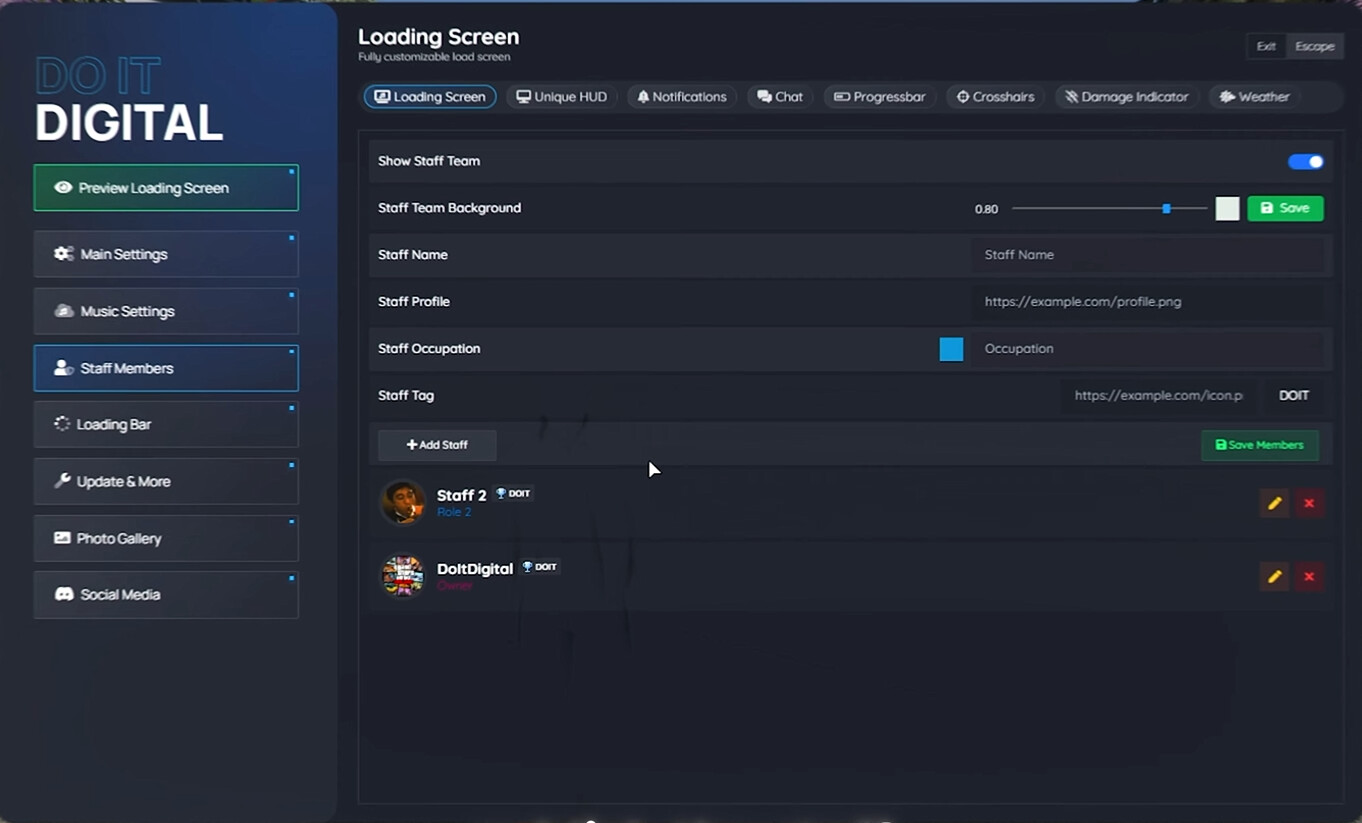1362x823 pixels.
Task: Switch to the Unique HUD tab
Action: tap(561, 97)
